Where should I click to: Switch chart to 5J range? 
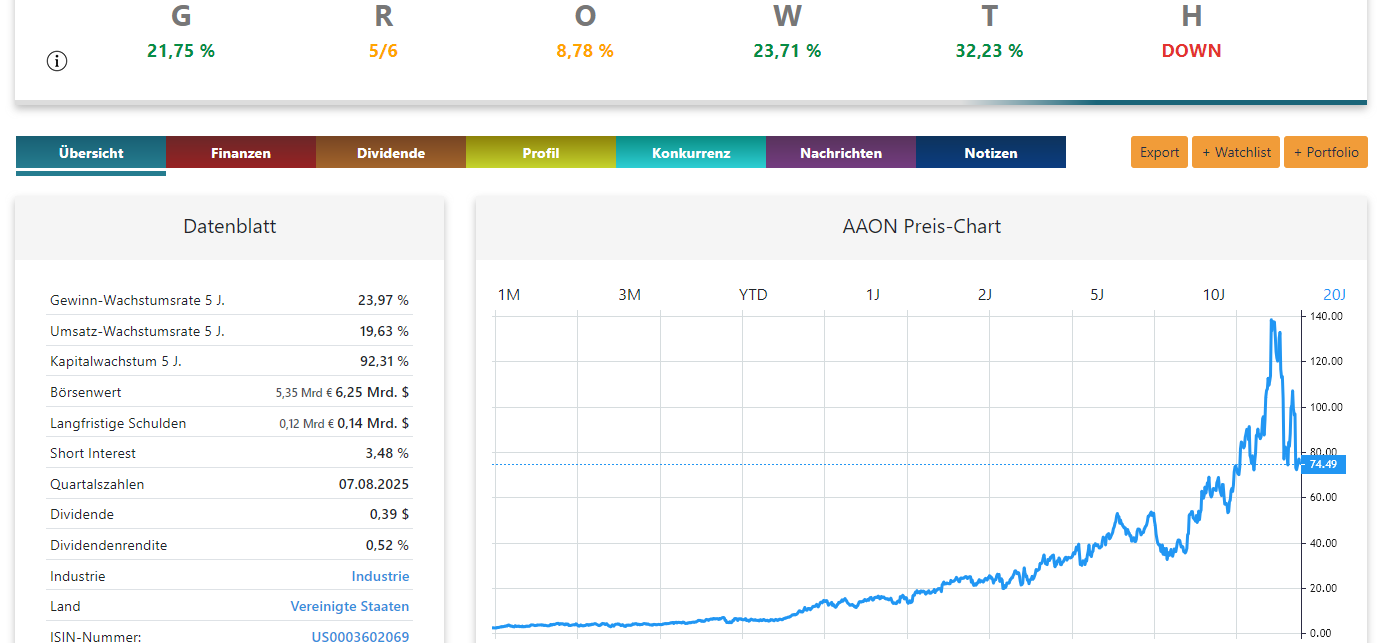tap(1097, 294)
